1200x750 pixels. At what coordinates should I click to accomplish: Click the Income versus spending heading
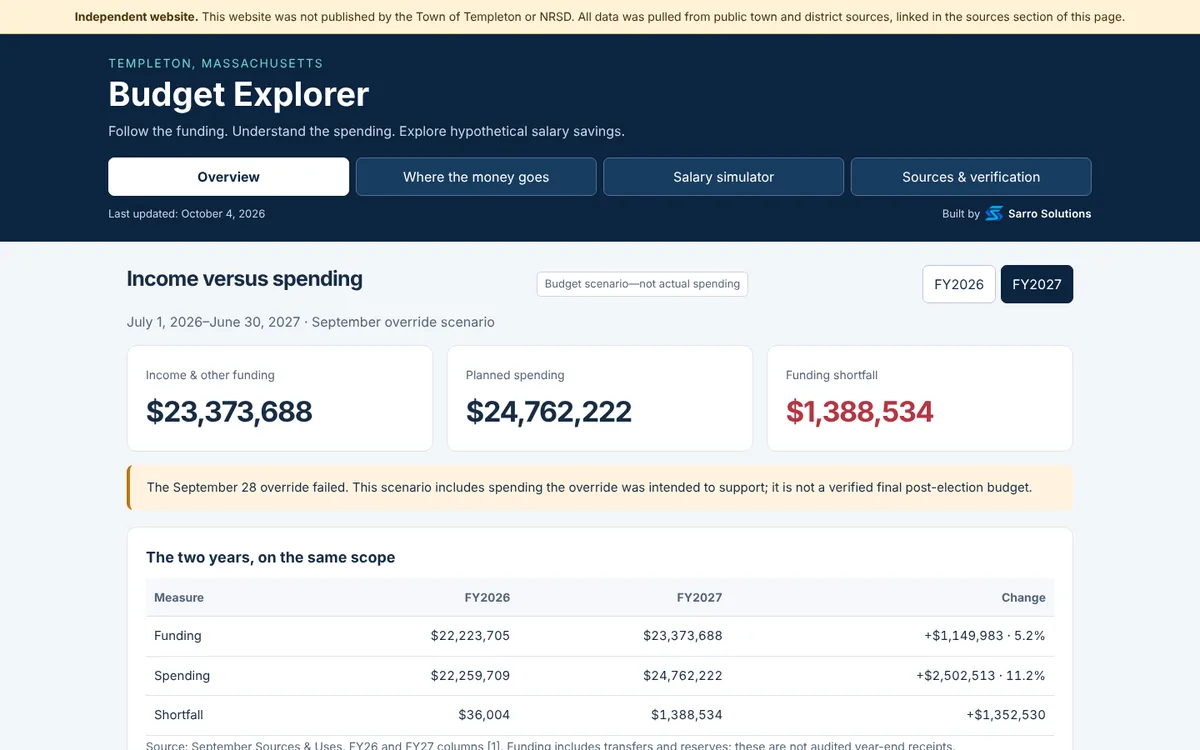pyautogui.click(x=245, y=279)
